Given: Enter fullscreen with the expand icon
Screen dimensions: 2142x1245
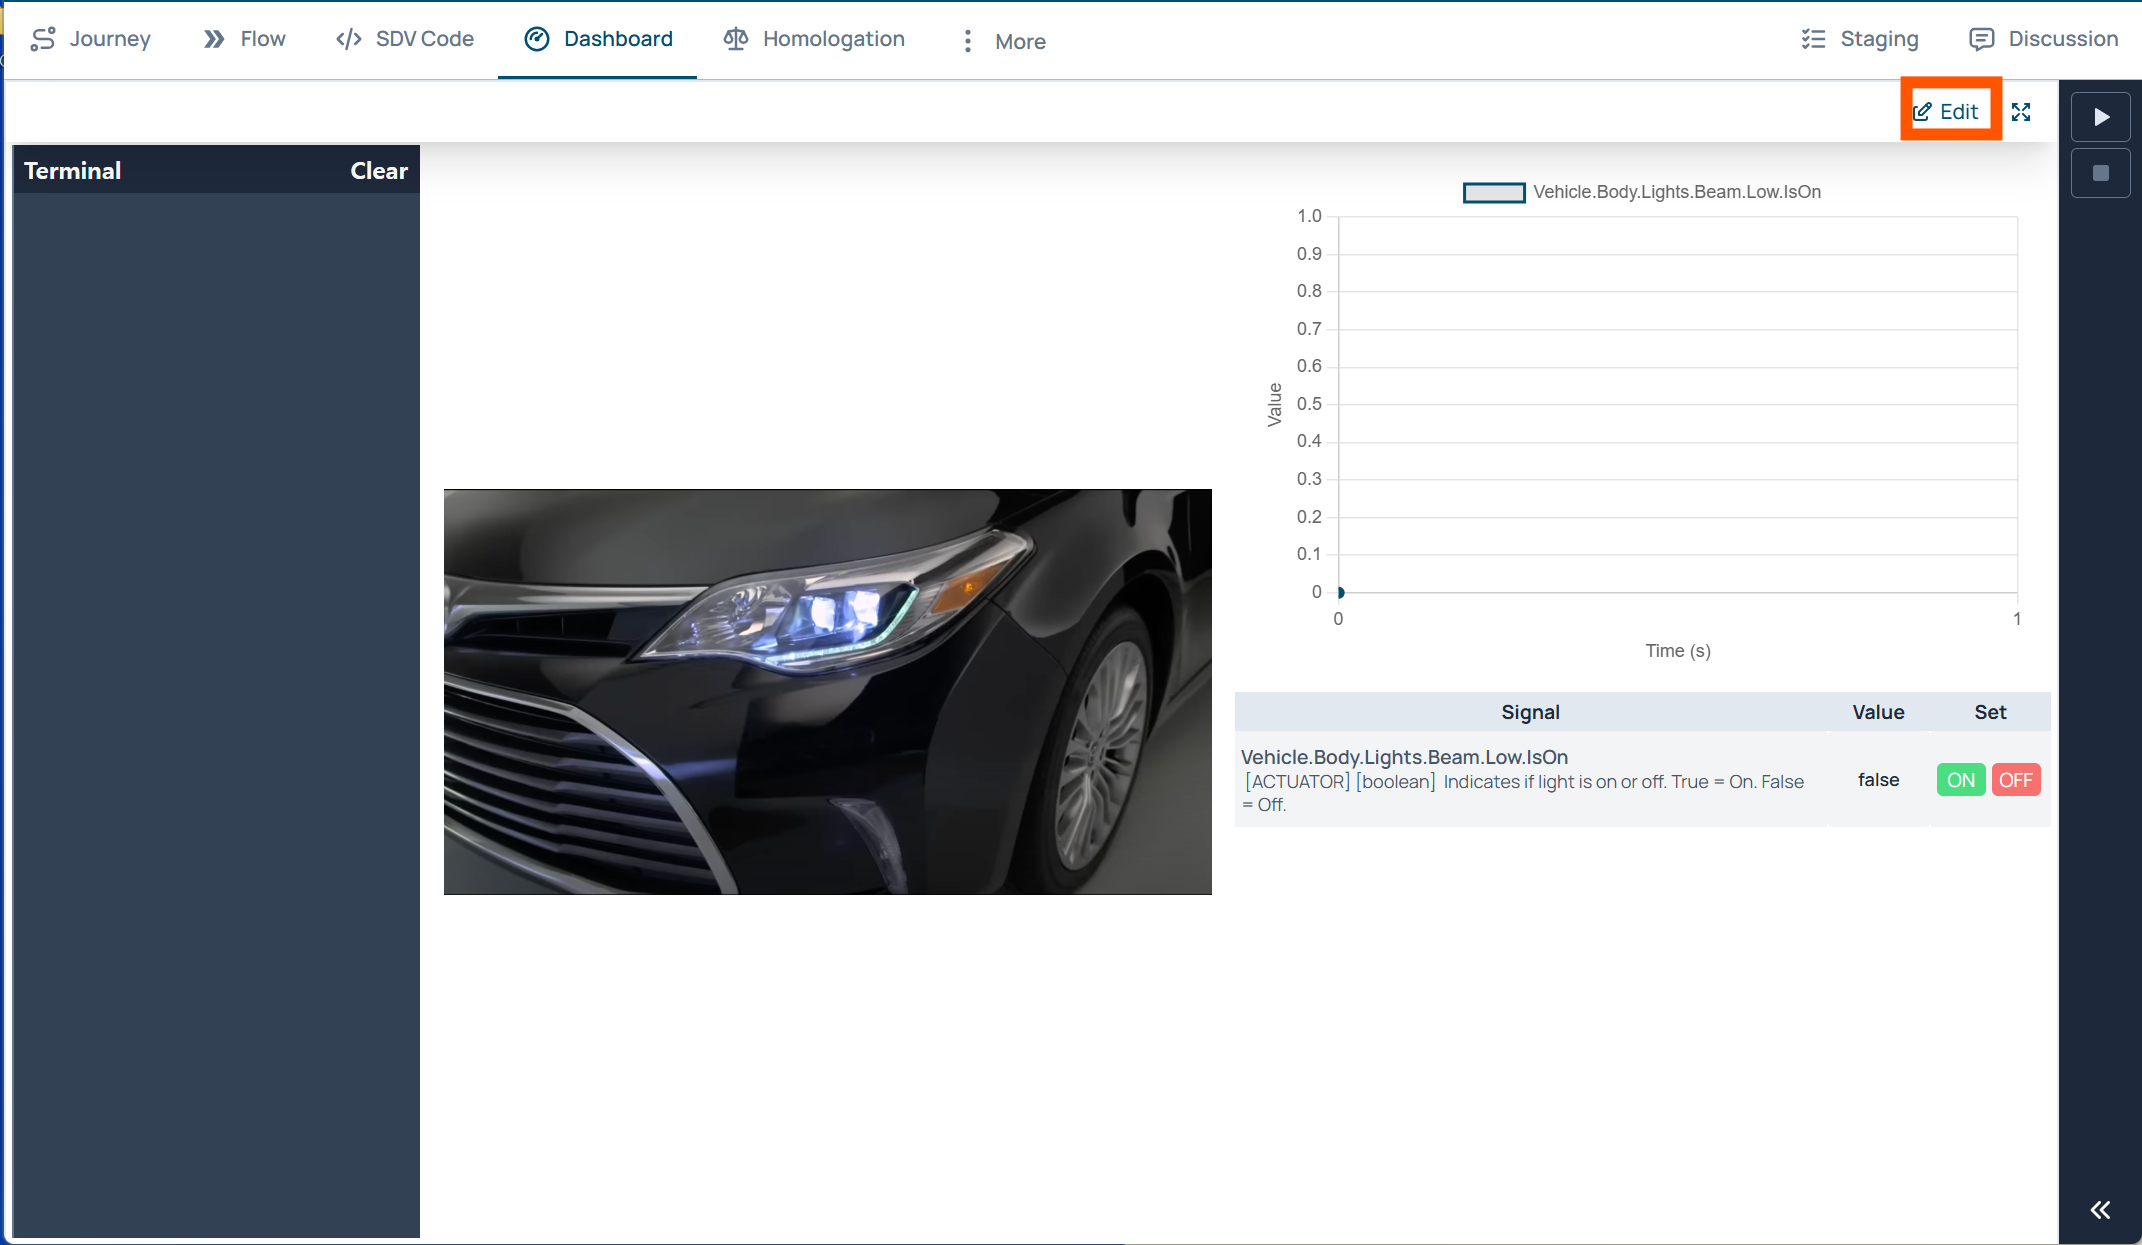Looking at the screenshot, I should click(x=2021, y=112).
